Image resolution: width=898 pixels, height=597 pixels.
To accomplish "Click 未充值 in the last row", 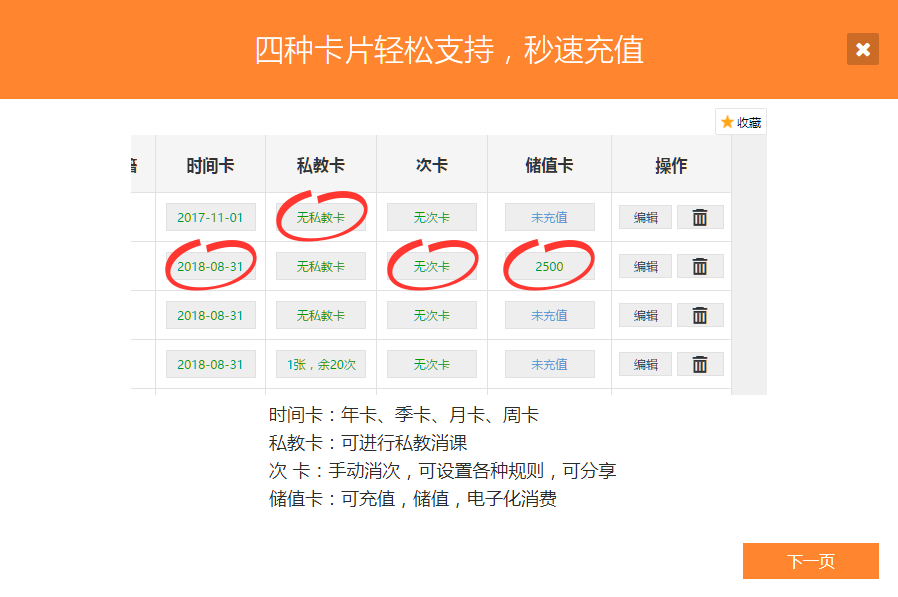I will (x=549, y=364).
